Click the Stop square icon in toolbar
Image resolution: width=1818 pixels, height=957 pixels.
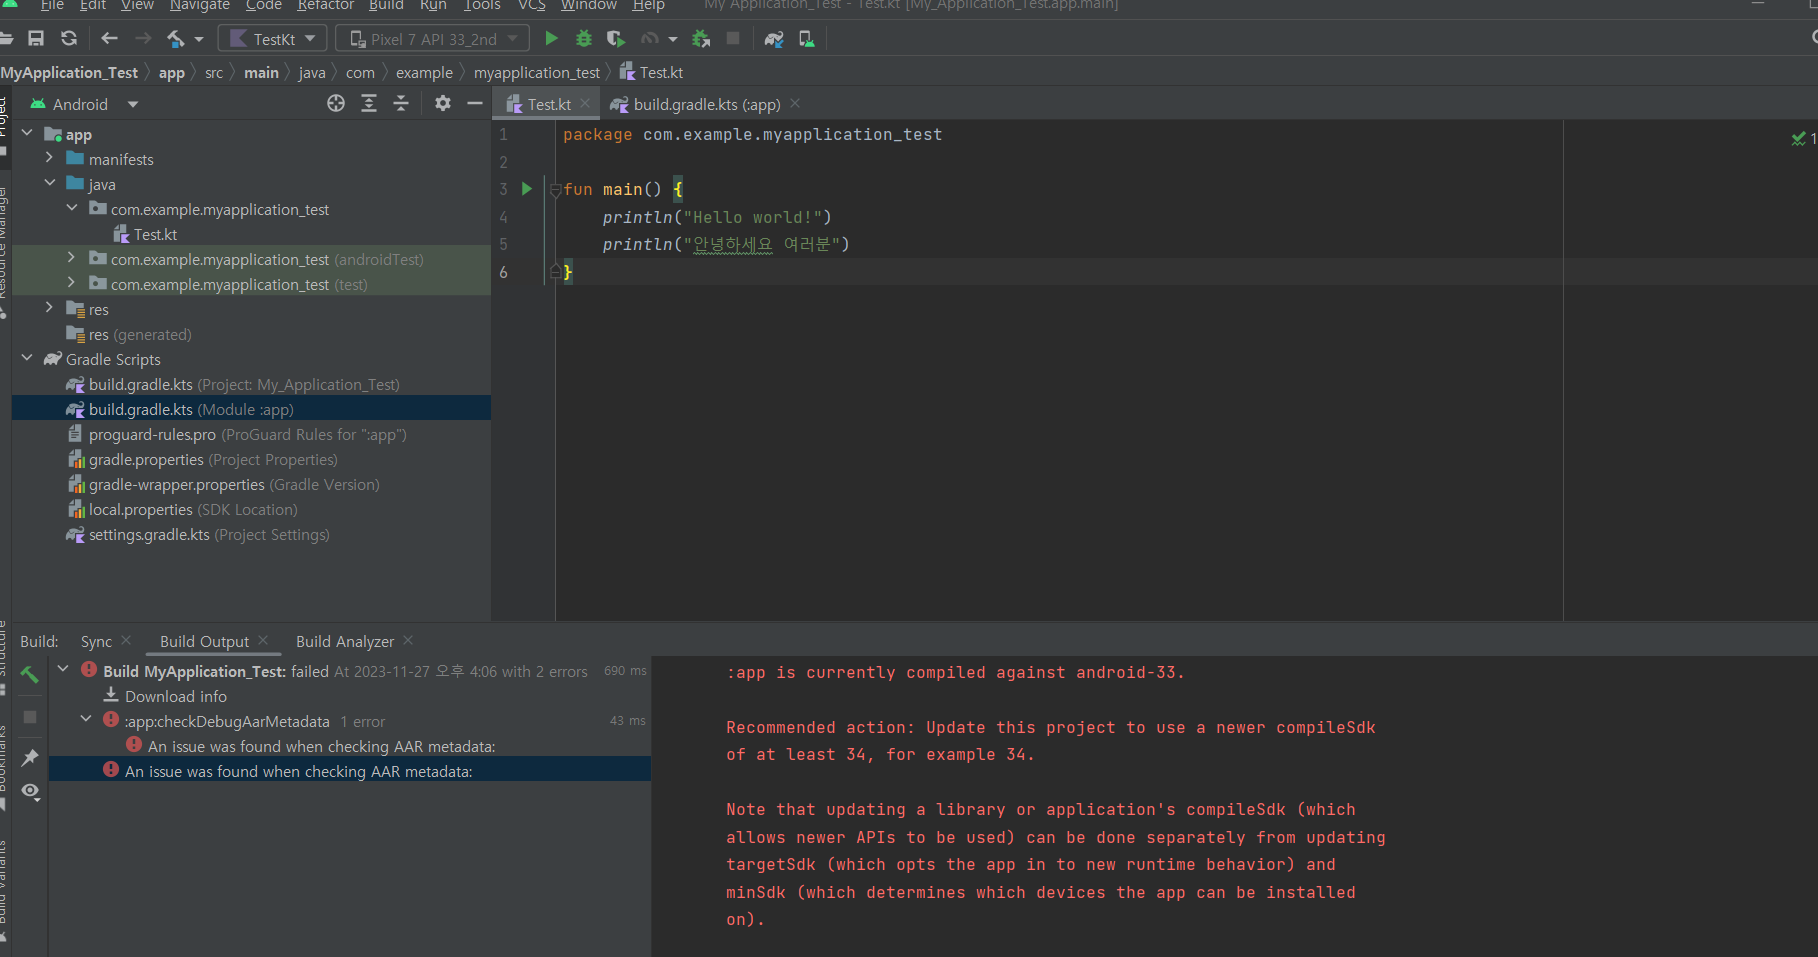(x=733, y=39)
